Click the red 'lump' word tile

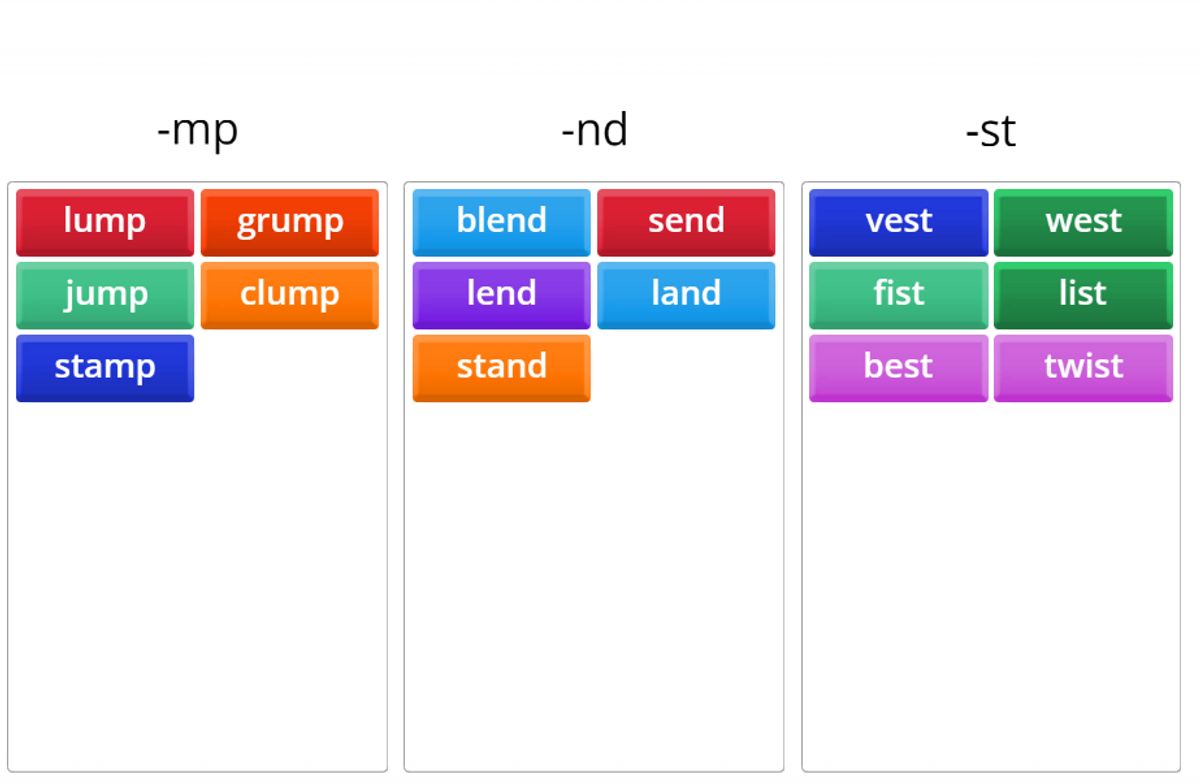click(105, 222)
